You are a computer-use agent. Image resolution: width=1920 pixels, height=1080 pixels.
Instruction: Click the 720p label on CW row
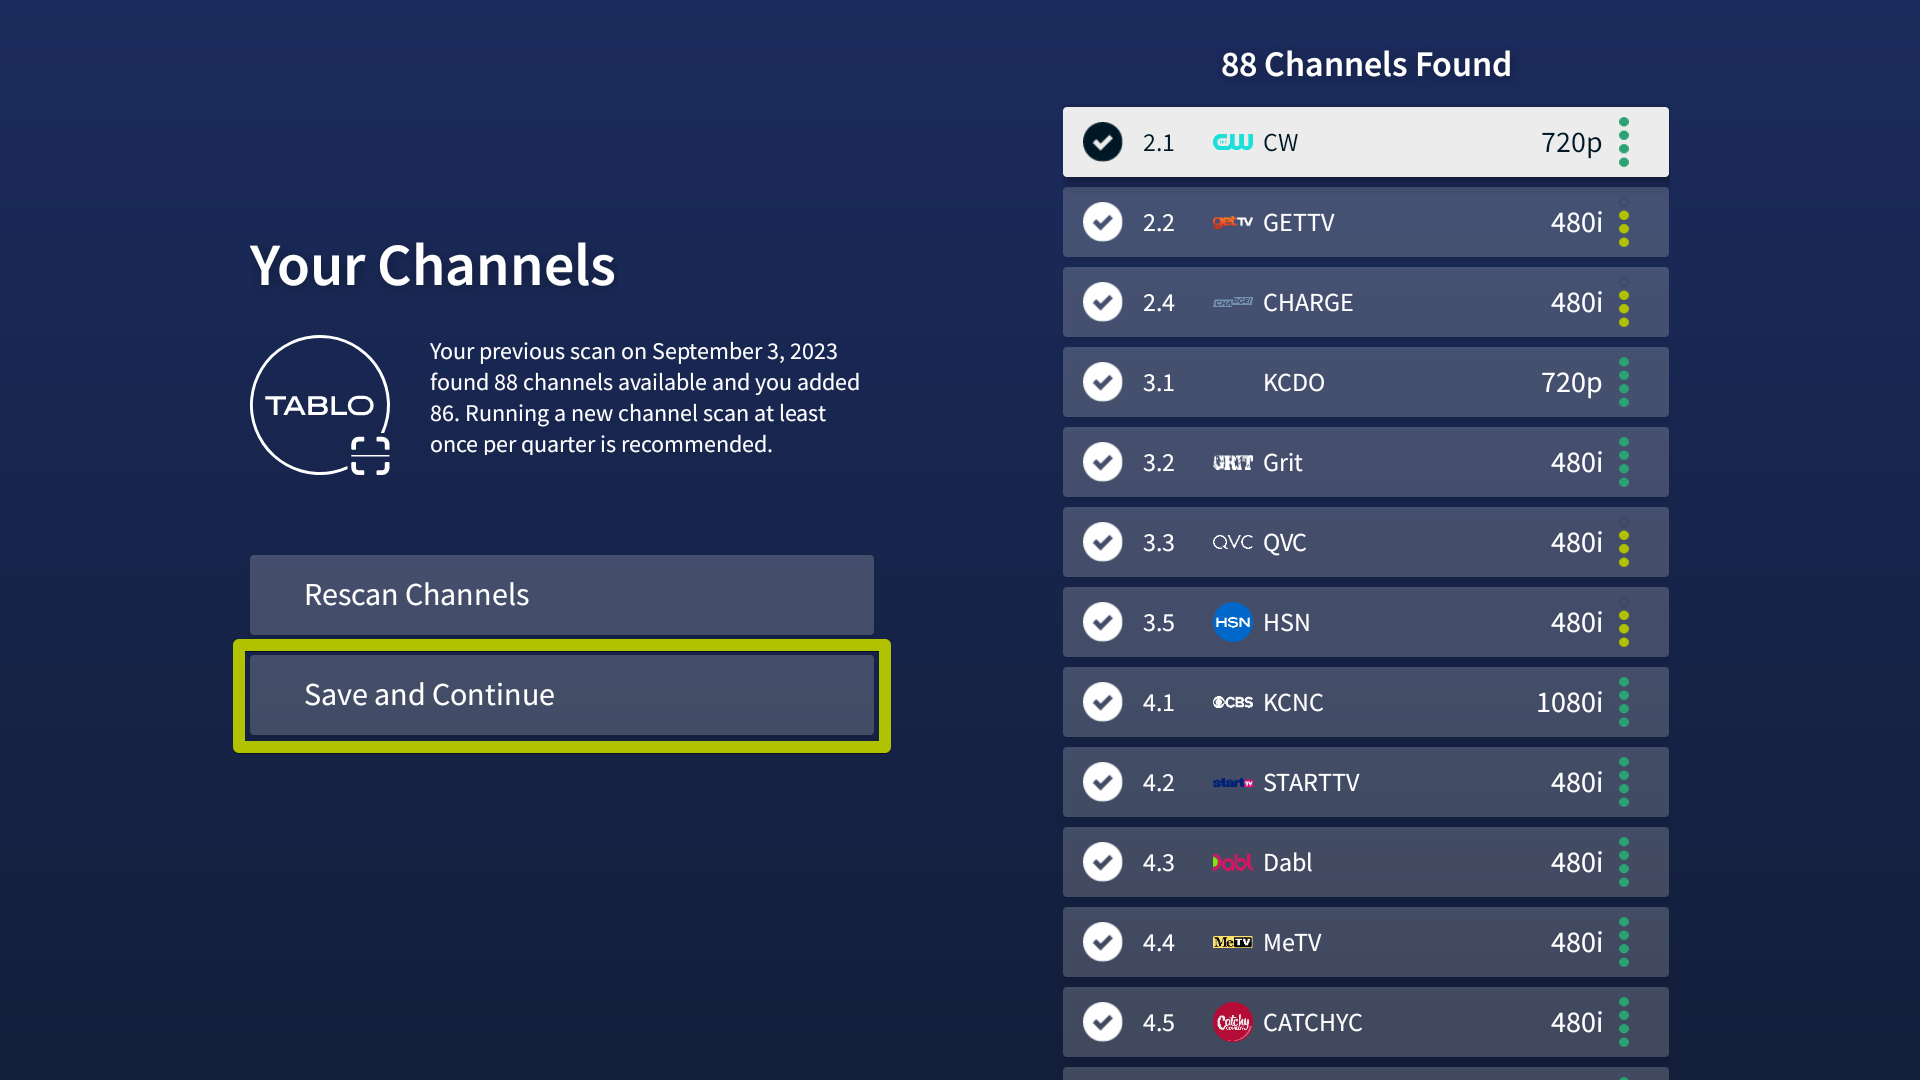1571,143
